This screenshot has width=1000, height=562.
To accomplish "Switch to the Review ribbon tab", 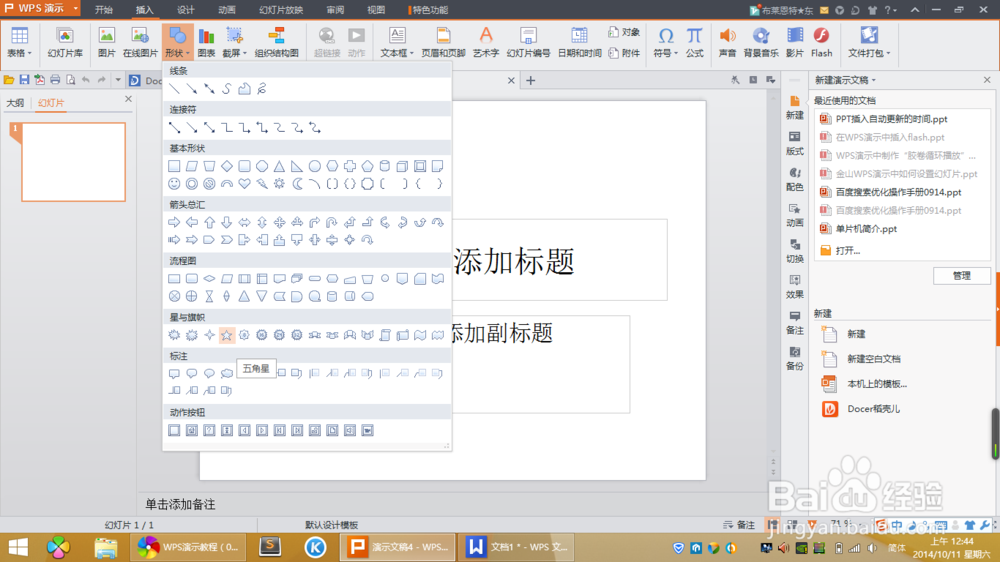I will pos(335,10).
